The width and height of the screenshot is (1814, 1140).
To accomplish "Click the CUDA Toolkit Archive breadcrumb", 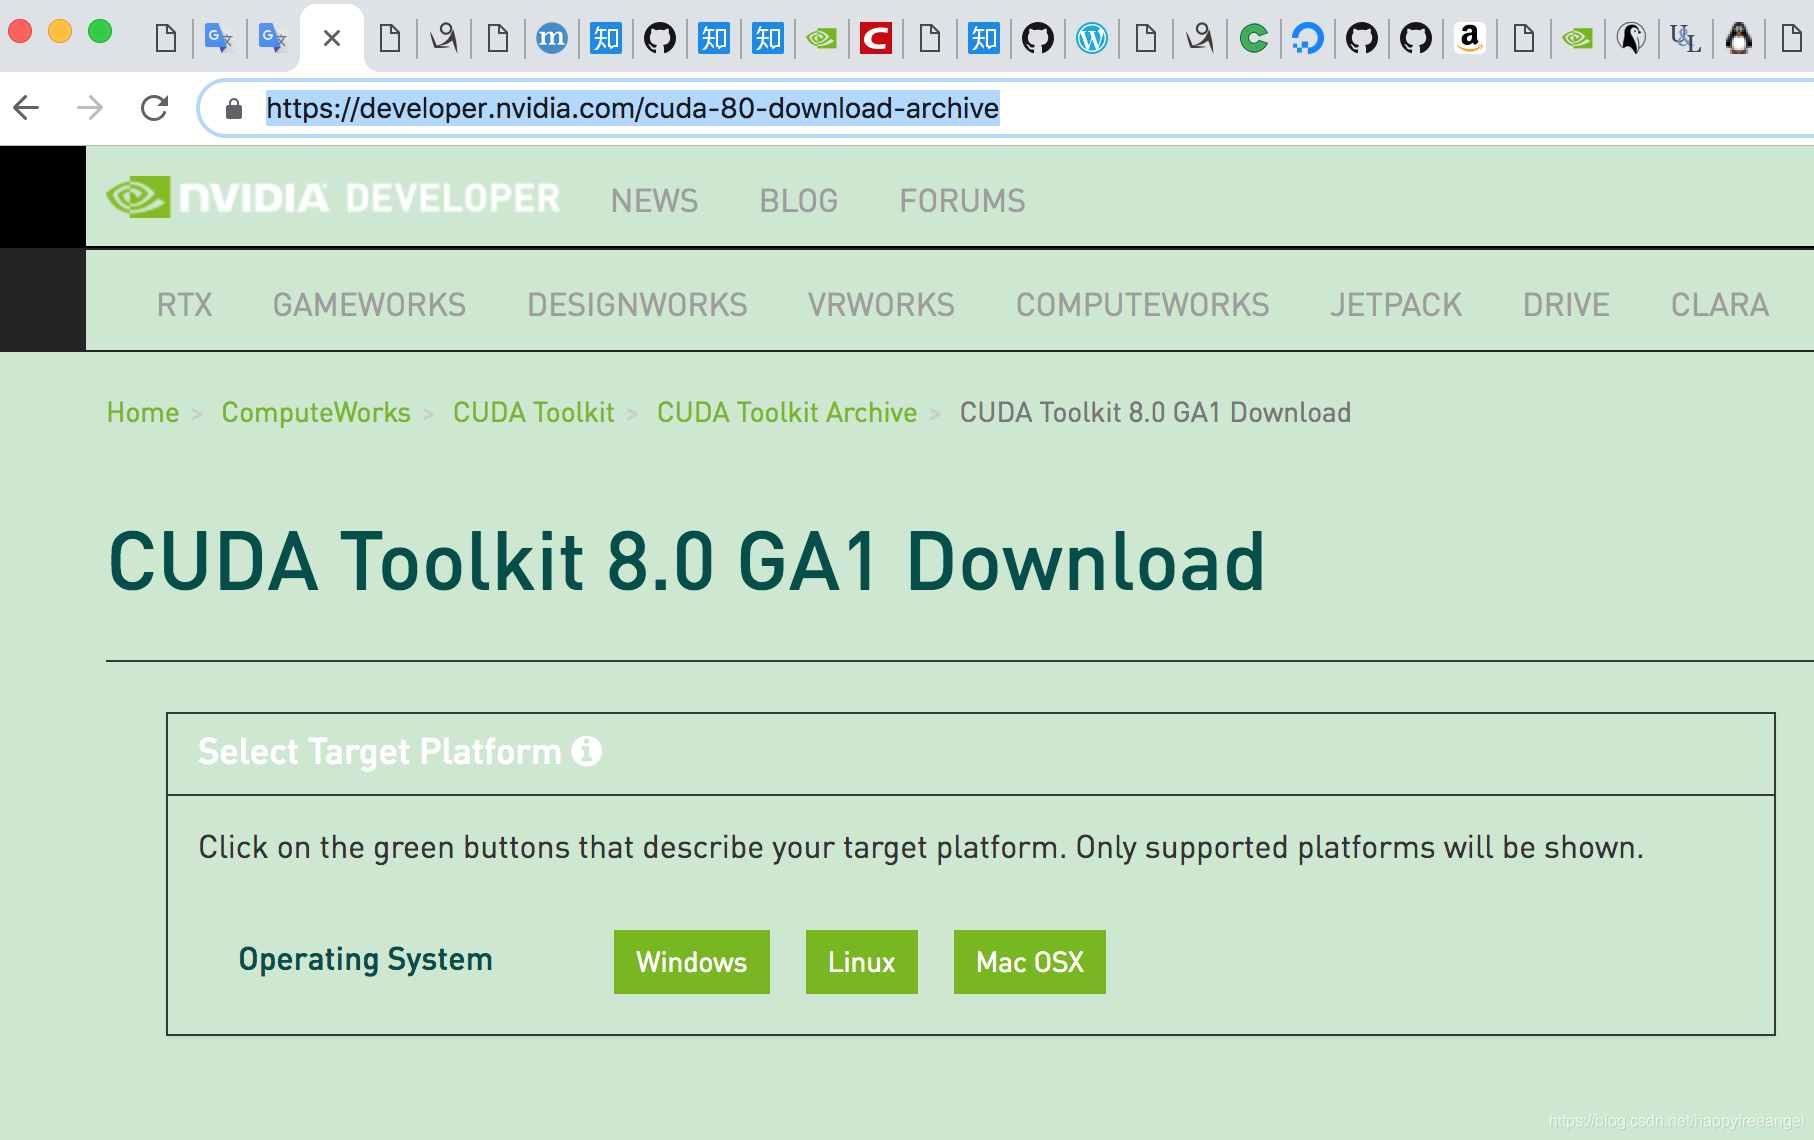I will [x=787, y=413].
